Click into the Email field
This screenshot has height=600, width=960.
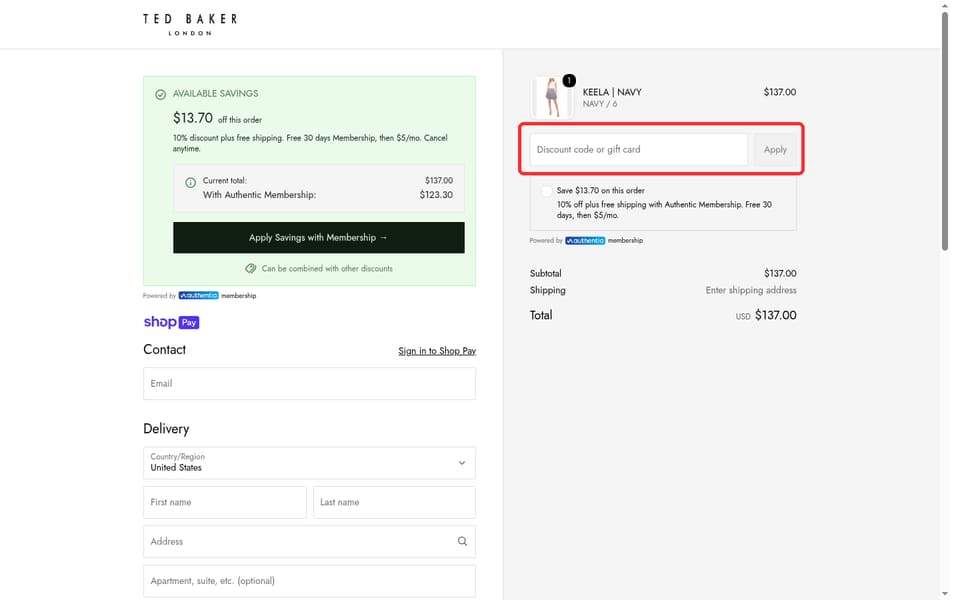click(309, 383)
